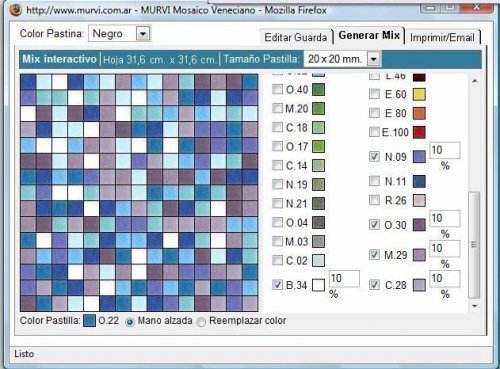Select the gray O.04 color swatch
The image size is (500, 369).
click(318, 223)
